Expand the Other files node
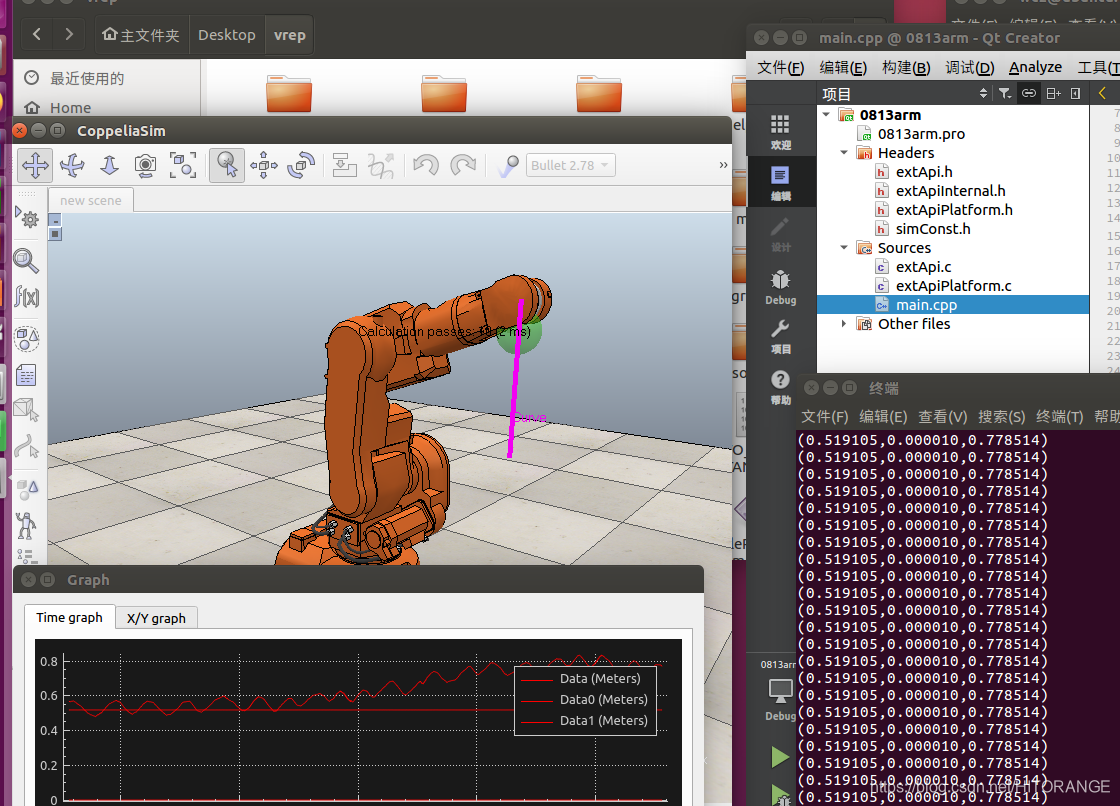The height and width of the screenshot is (806, 1120). tap(844, 324)
